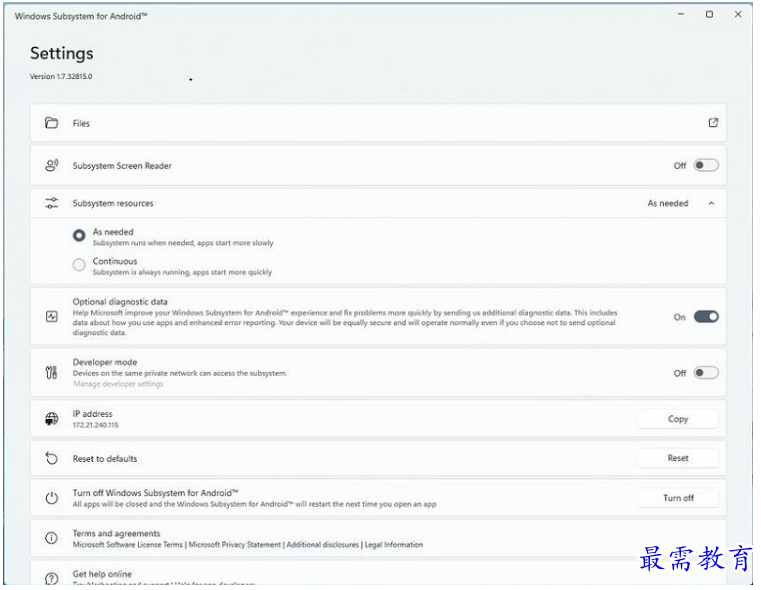This screenshot has width=761, height=590.
Task: Click the As needed status text
Action: coord(668,203)
